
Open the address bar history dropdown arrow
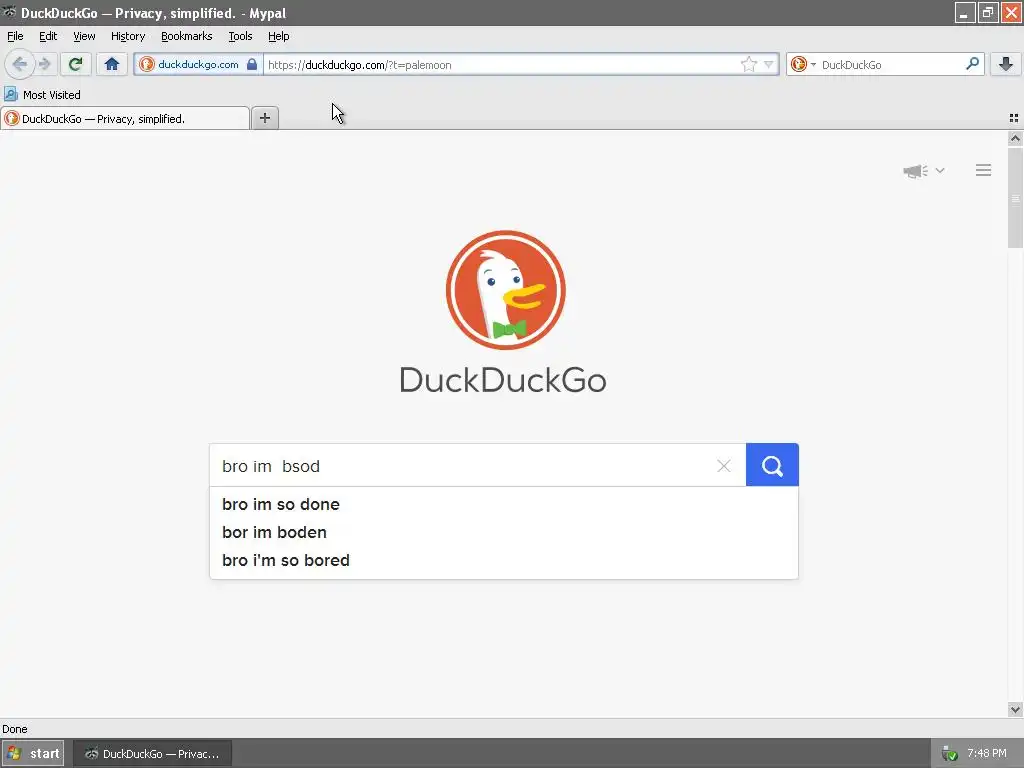tap(769, 64)
